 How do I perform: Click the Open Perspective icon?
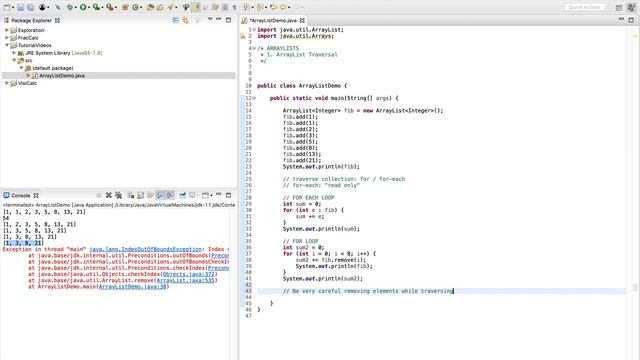tap(619, 7)
